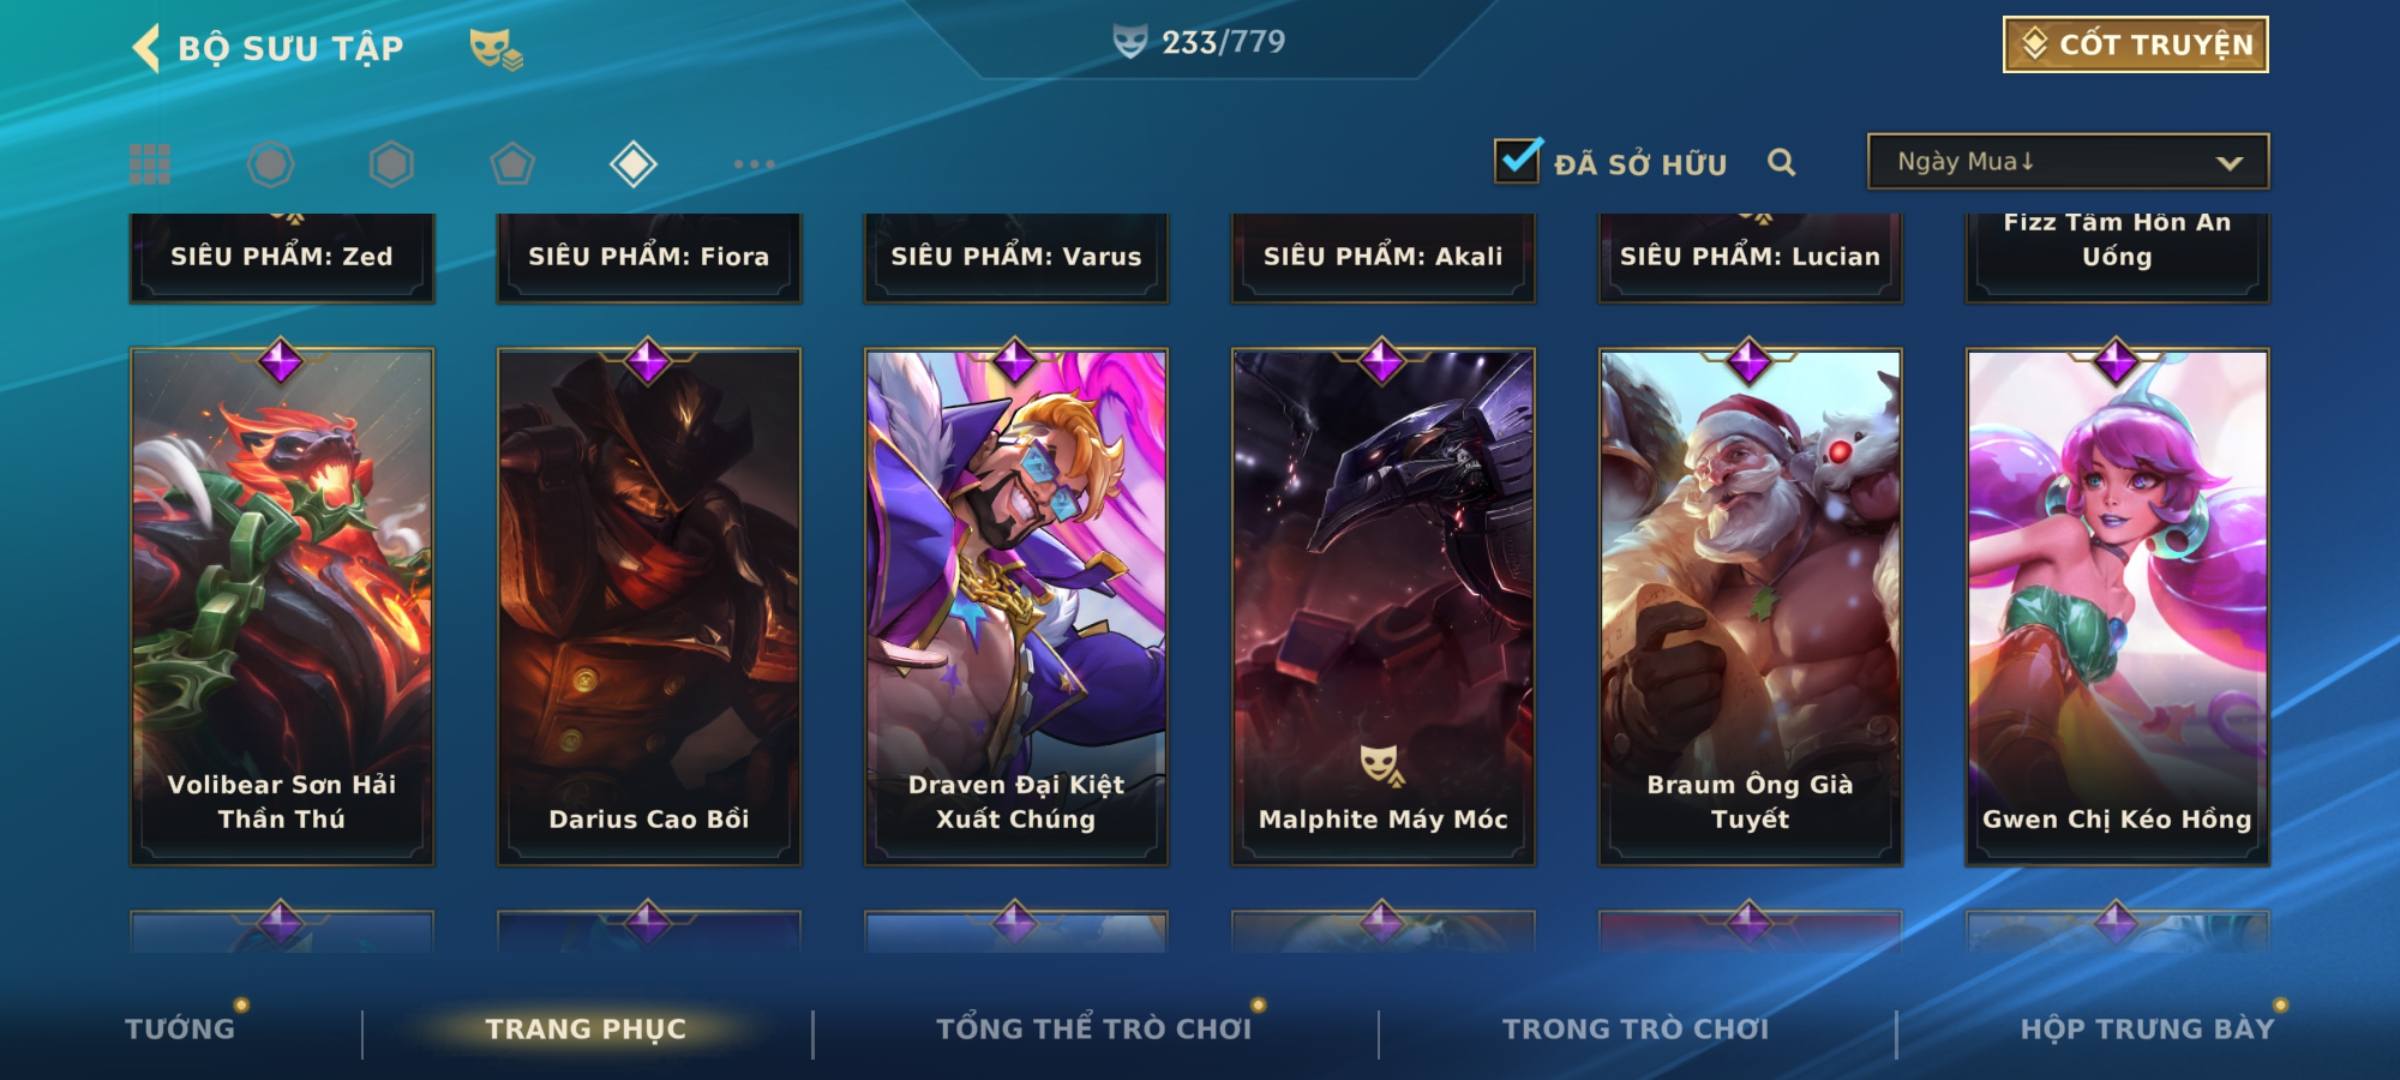The image size is (2400, 1080).
Task: Open the Cốt Truyện button
Action: tap(2135, 45)
